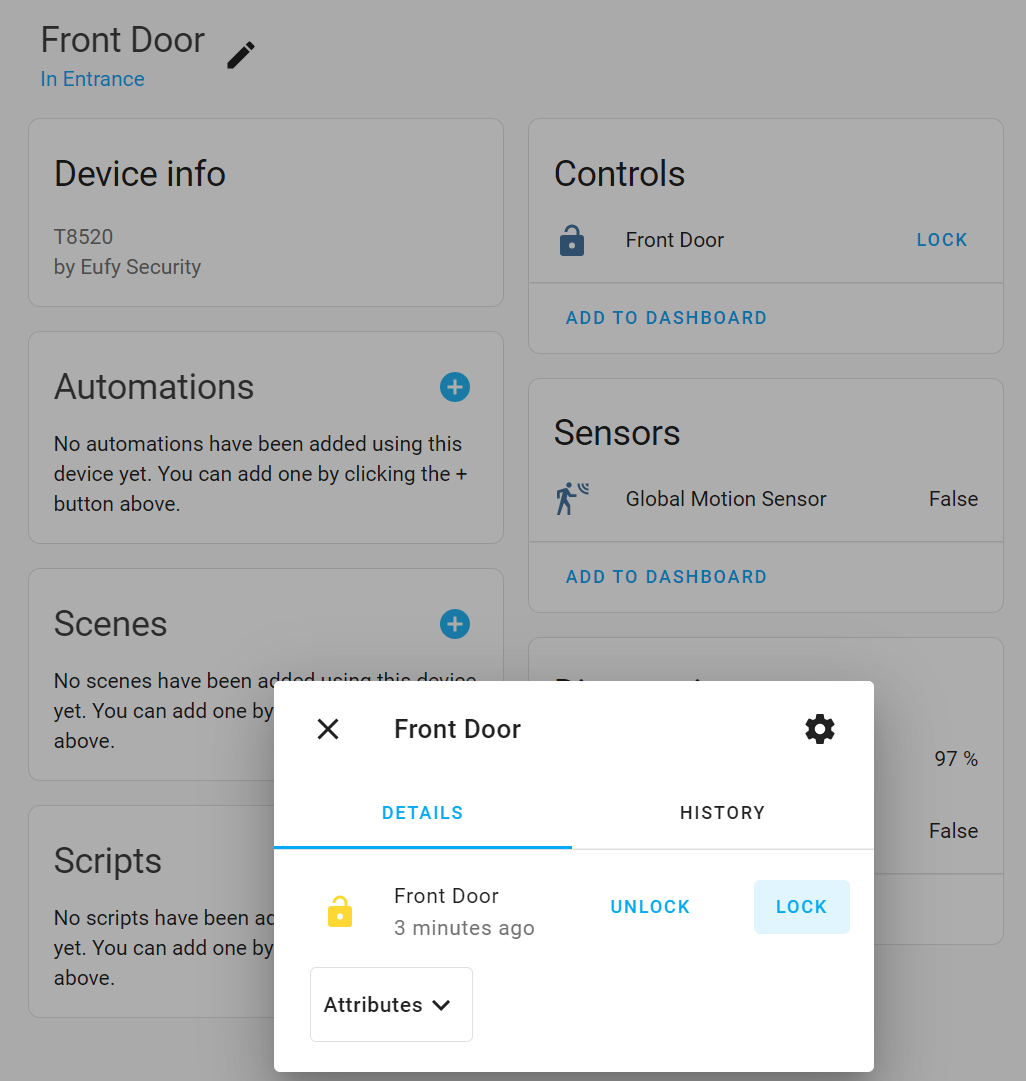Viewport: 1026px width, 1081px height.
Task: Click ADD TO DASHBOARD under Sensors
Action: (666, 577)
